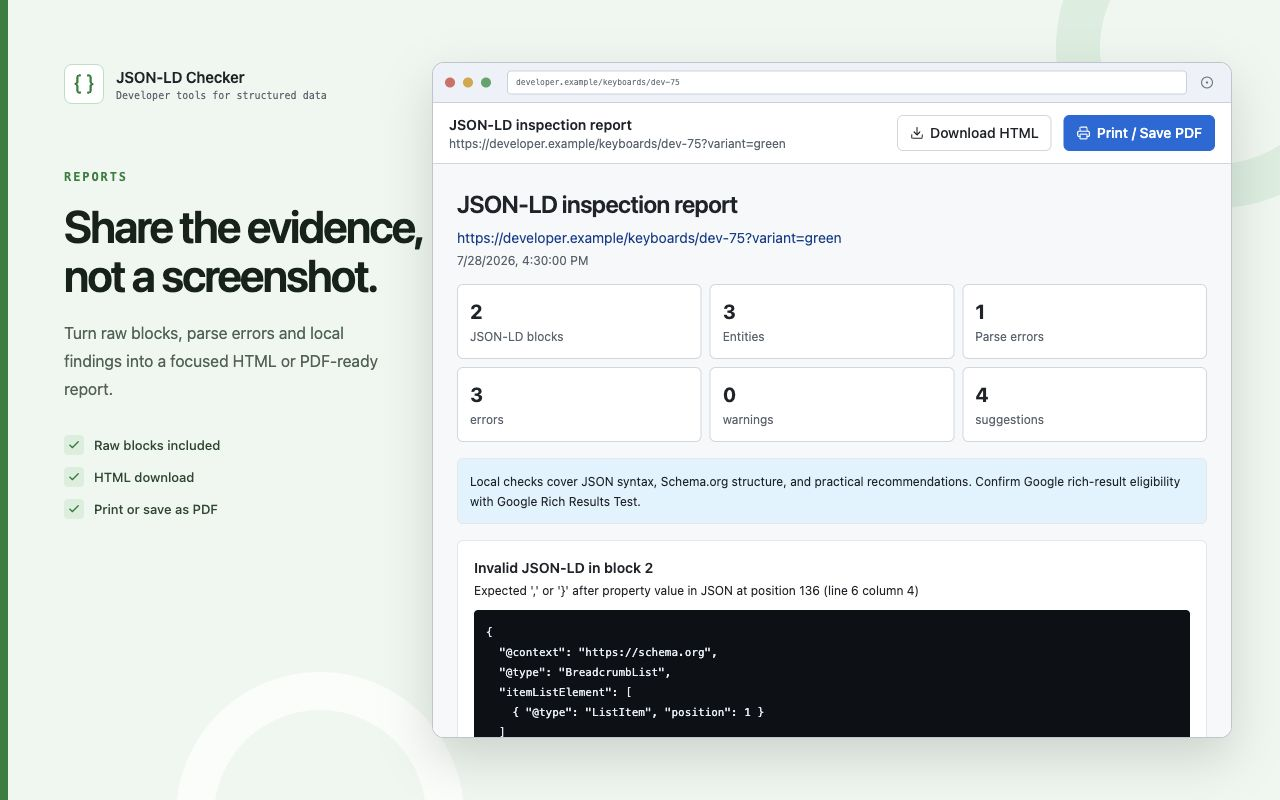Click 'Invalid JSON-LD in block 2' heading

point(563,568)
